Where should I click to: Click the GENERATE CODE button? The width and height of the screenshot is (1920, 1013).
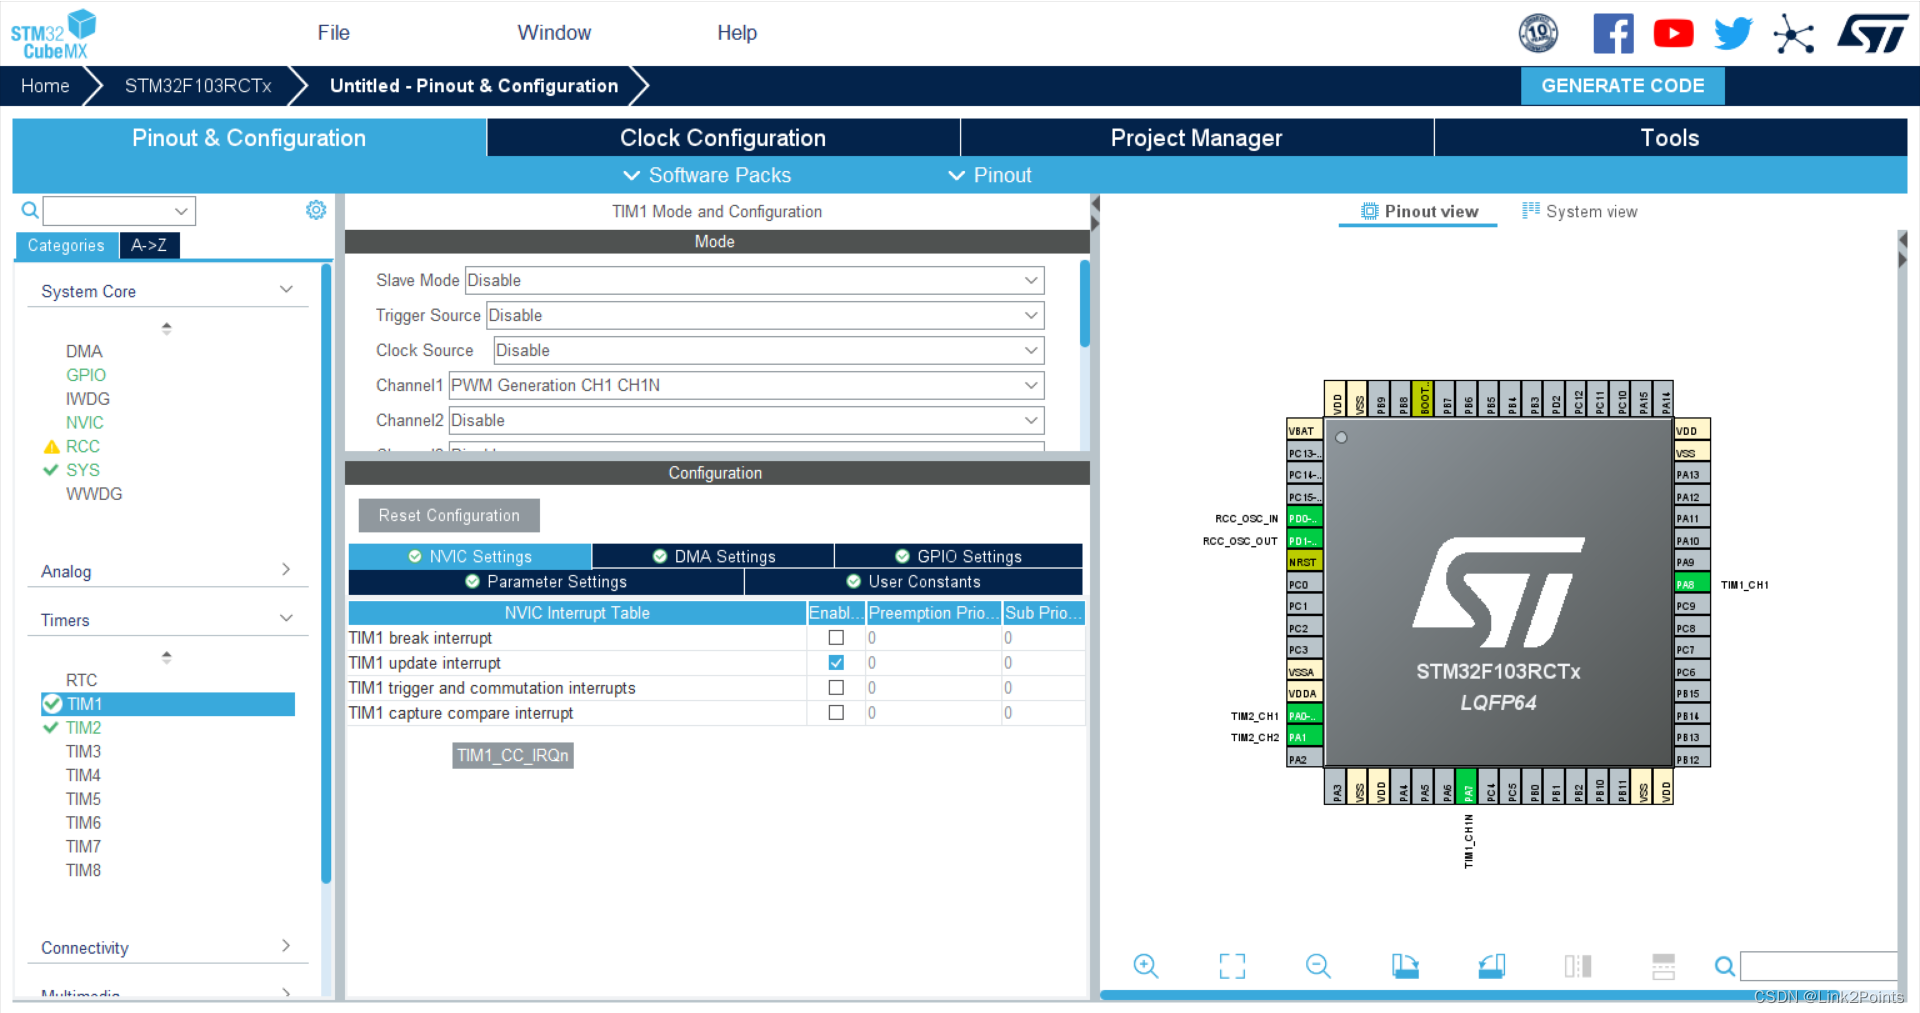click(1622, 86)
